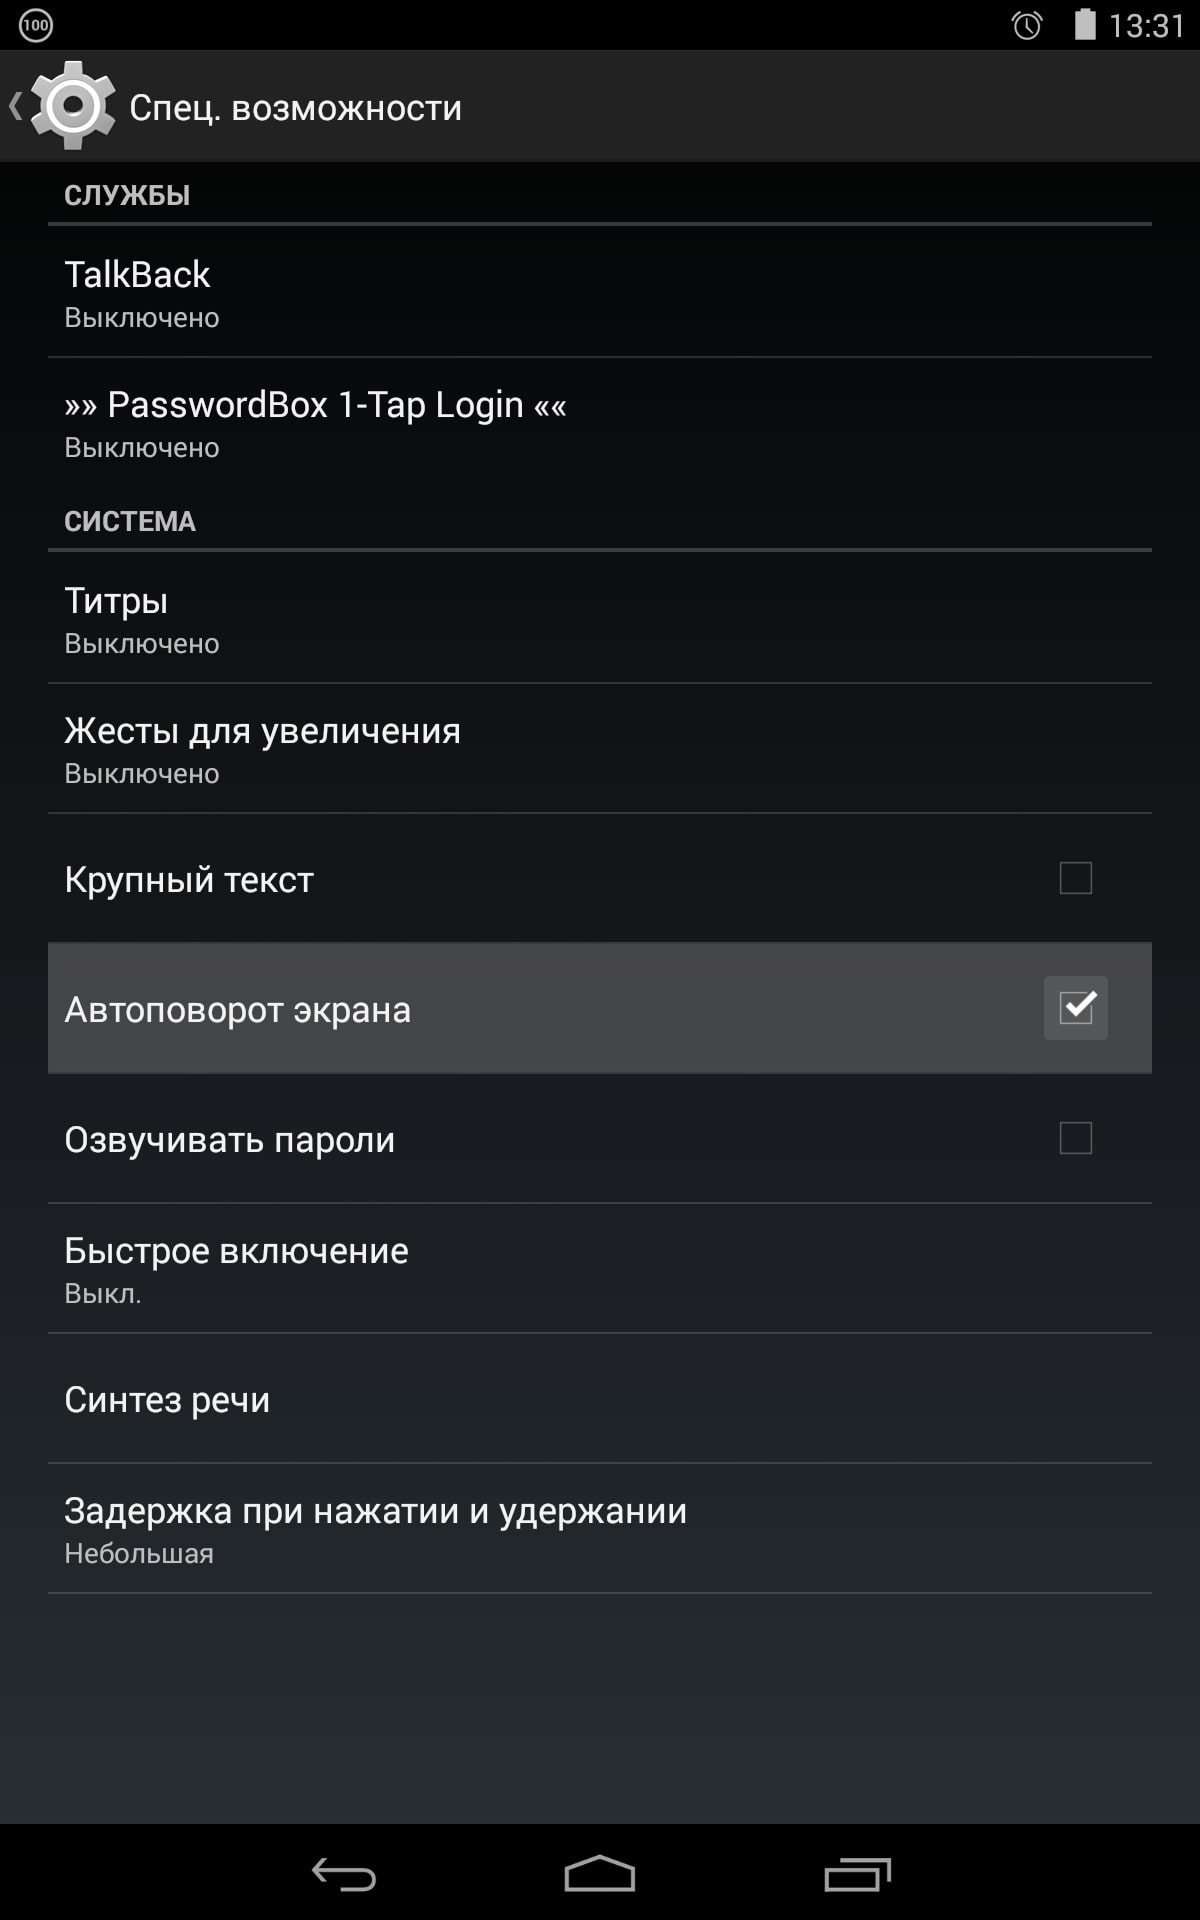Tap the Home navigation button
This screenshot has width=1200, height=1920.
click(600, 1874)
